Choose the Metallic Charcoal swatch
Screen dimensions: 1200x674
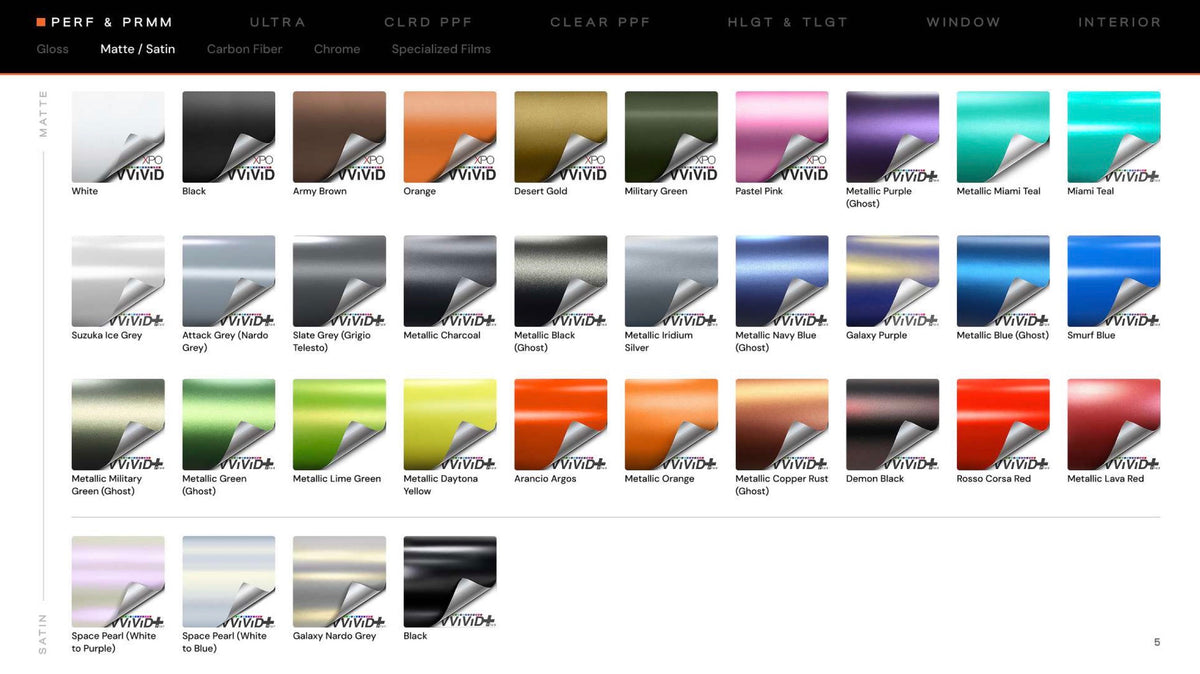pos(450,281)
